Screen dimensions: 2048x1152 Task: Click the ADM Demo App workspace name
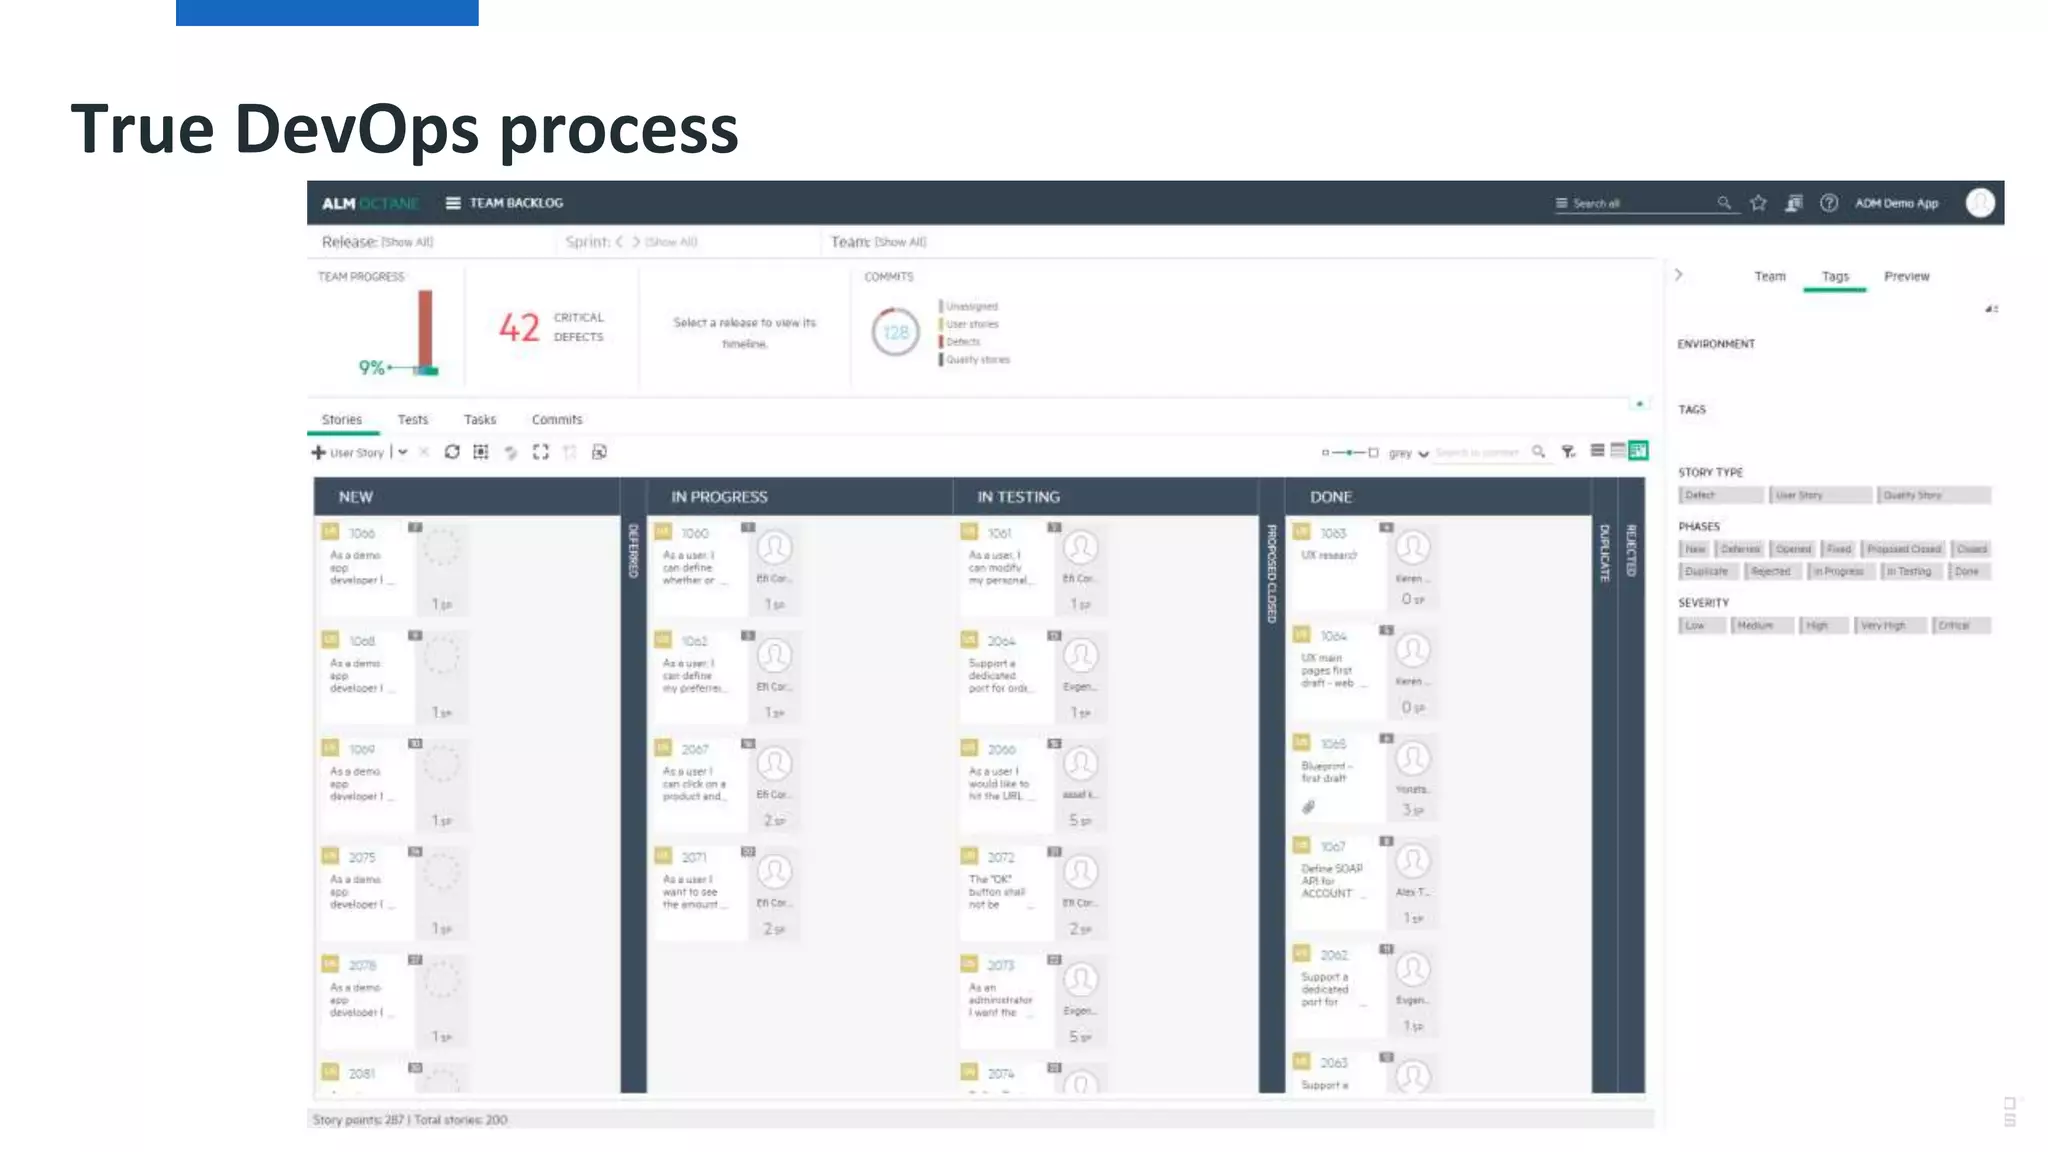1897,203
